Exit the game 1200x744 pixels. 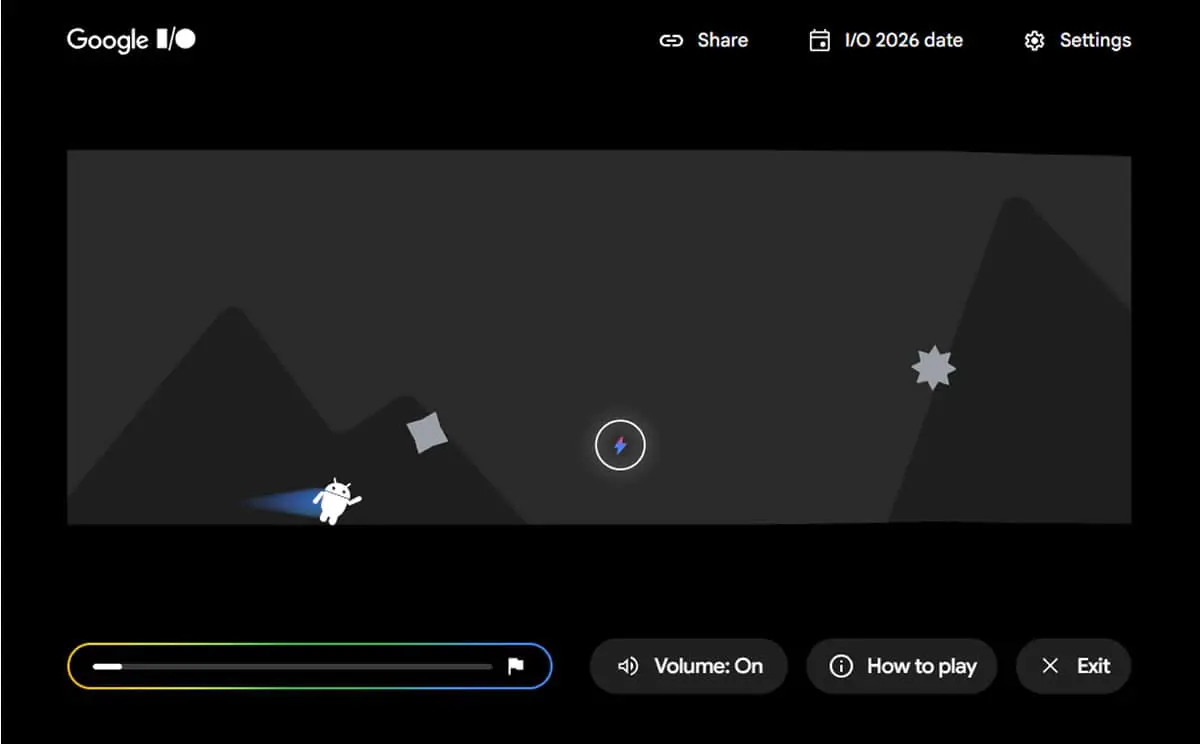pos(1073,666)
